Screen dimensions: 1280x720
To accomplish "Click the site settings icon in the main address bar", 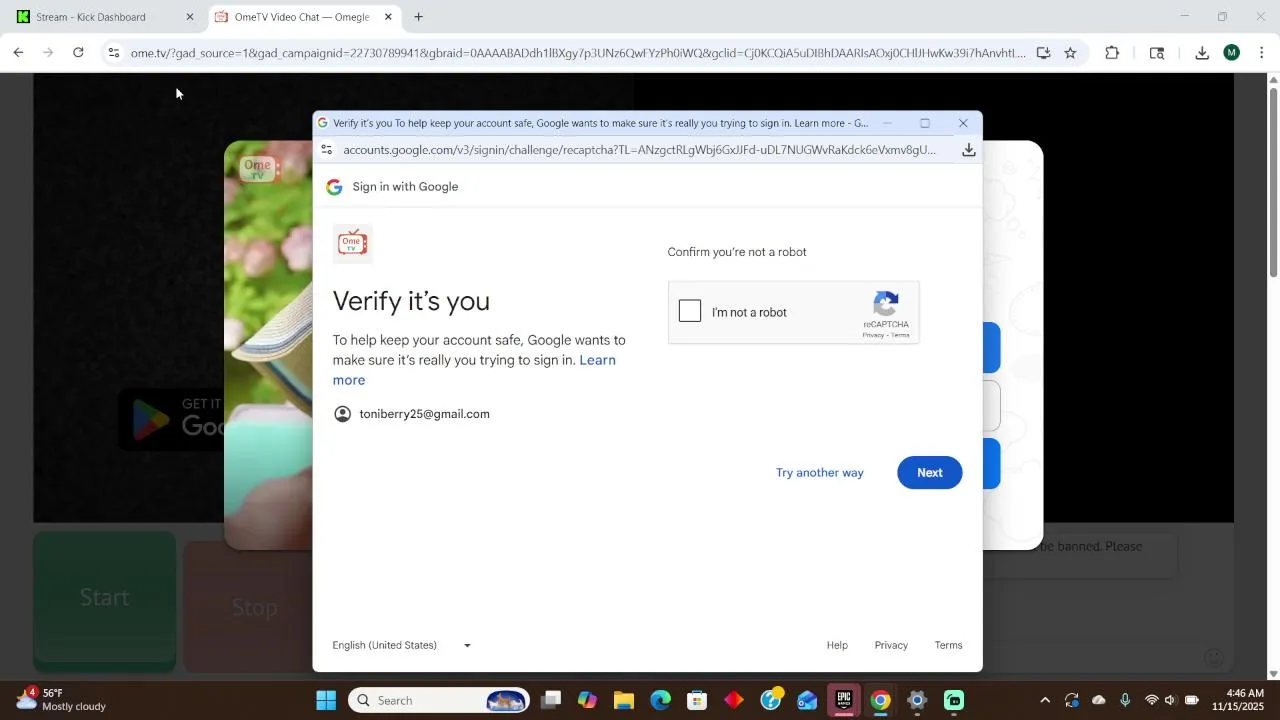I will pos(114,53).
